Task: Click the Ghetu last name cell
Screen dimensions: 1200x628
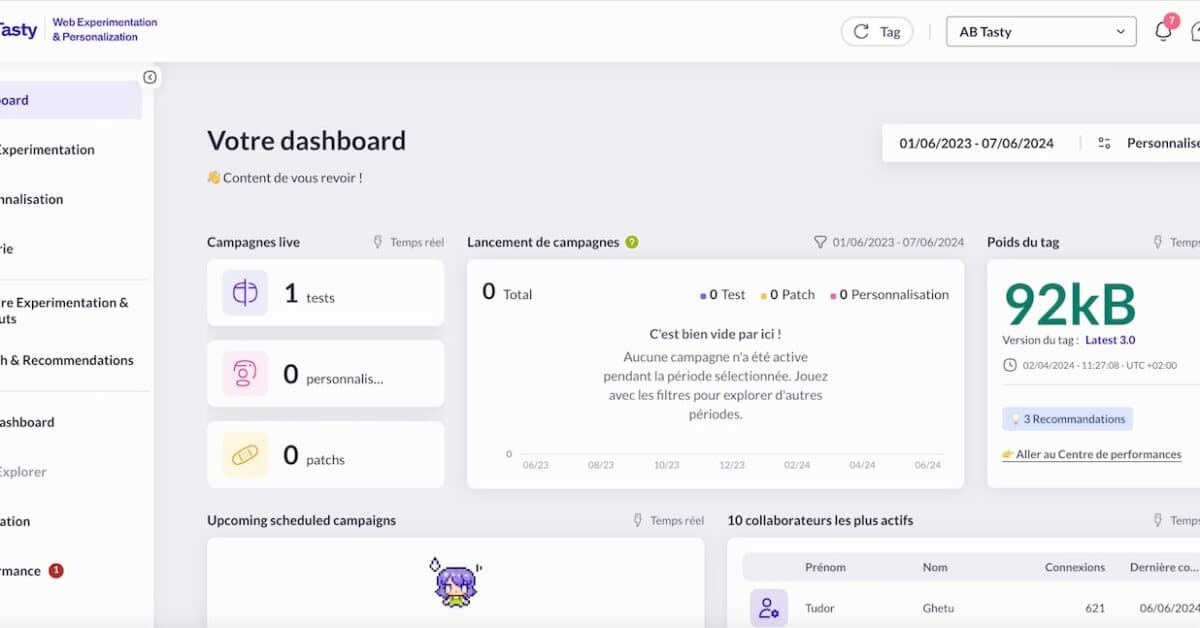Action: (x=939, y=608)
